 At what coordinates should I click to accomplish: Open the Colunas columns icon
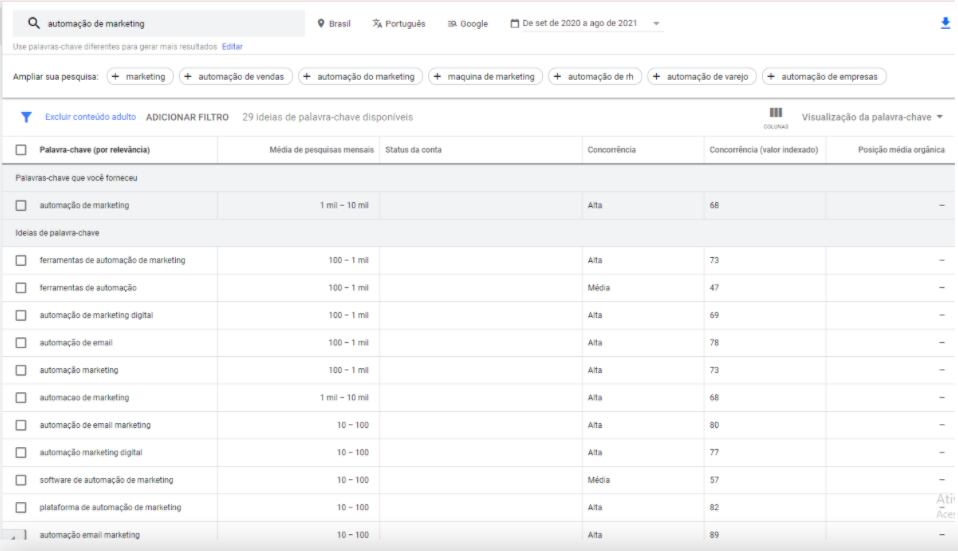[x=775, y=117]
